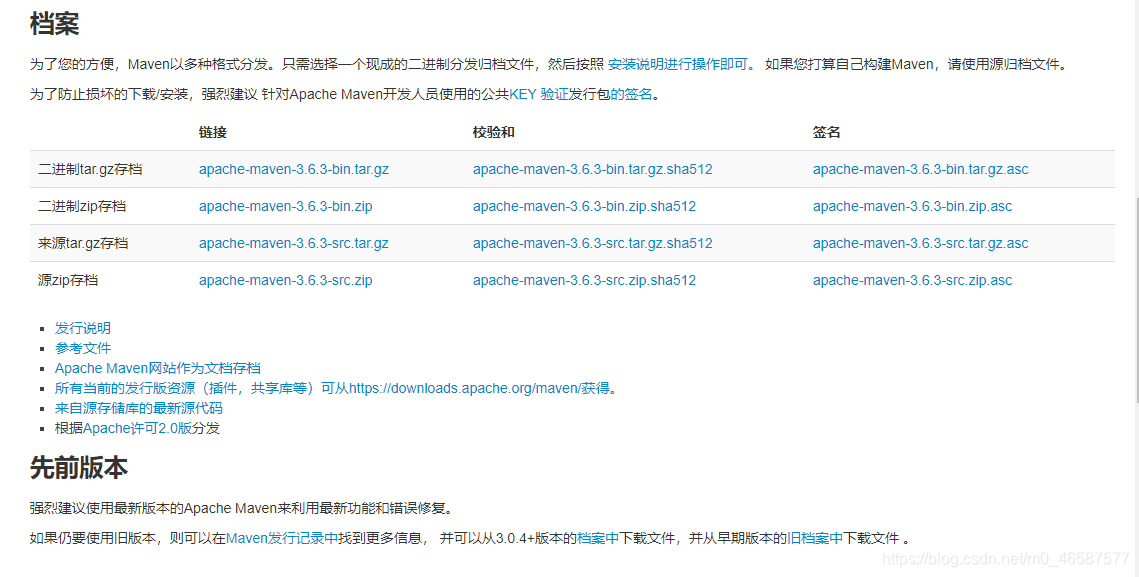Open the 旧档案中 link
Image resolution: width=1139 pixels, height=577 pixels.
click(815, 538)
